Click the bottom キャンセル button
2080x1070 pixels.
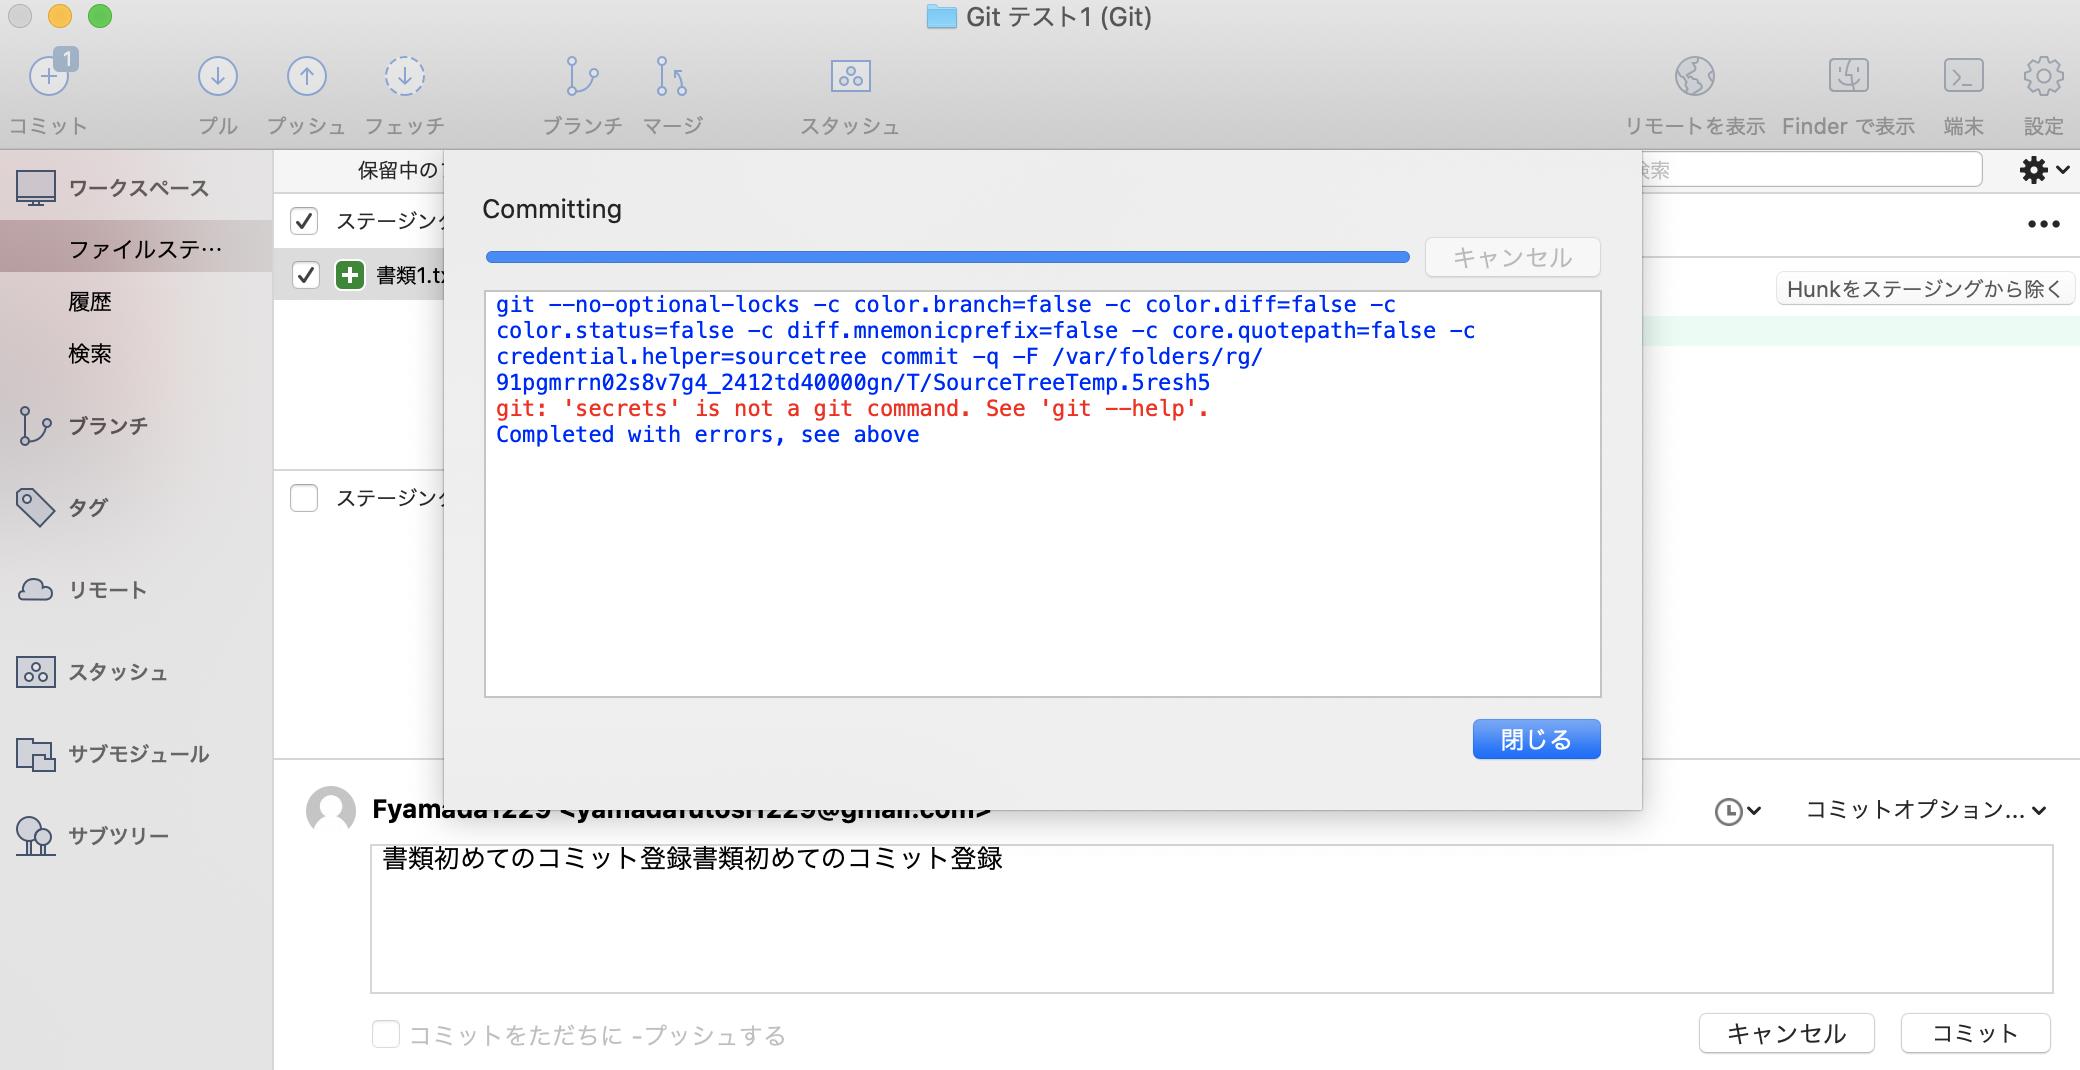(x=1786, y=1033)
